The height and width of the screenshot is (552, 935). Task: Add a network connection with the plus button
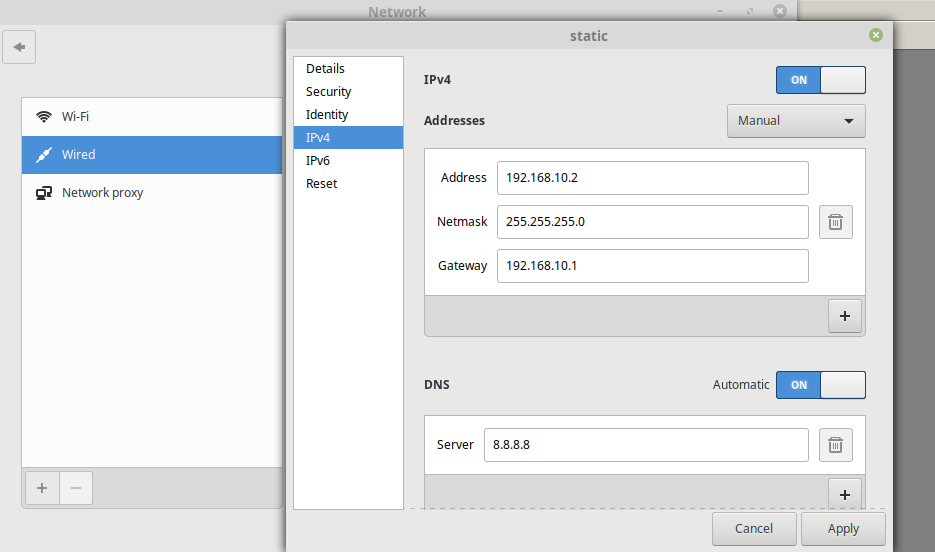pyautogui.click(x=42, y=488)
